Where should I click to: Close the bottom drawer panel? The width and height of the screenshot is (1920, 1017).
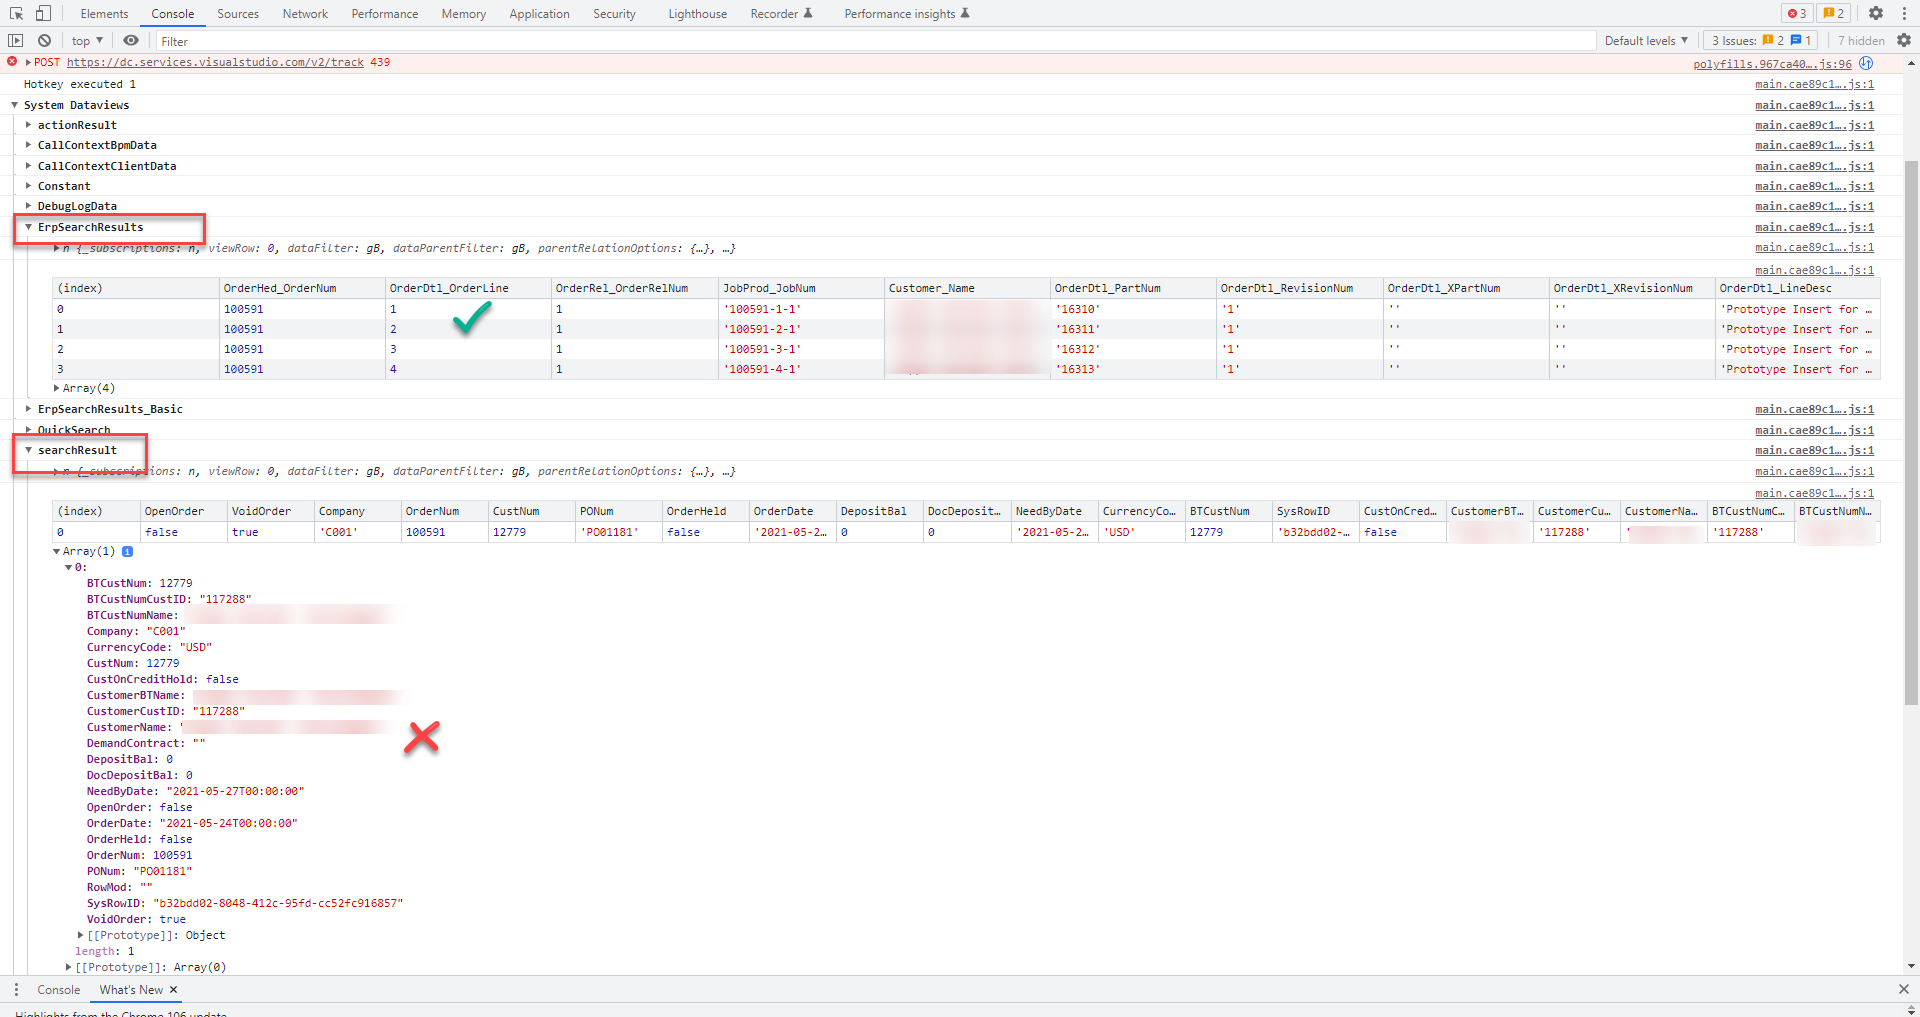coord(1903,989)
